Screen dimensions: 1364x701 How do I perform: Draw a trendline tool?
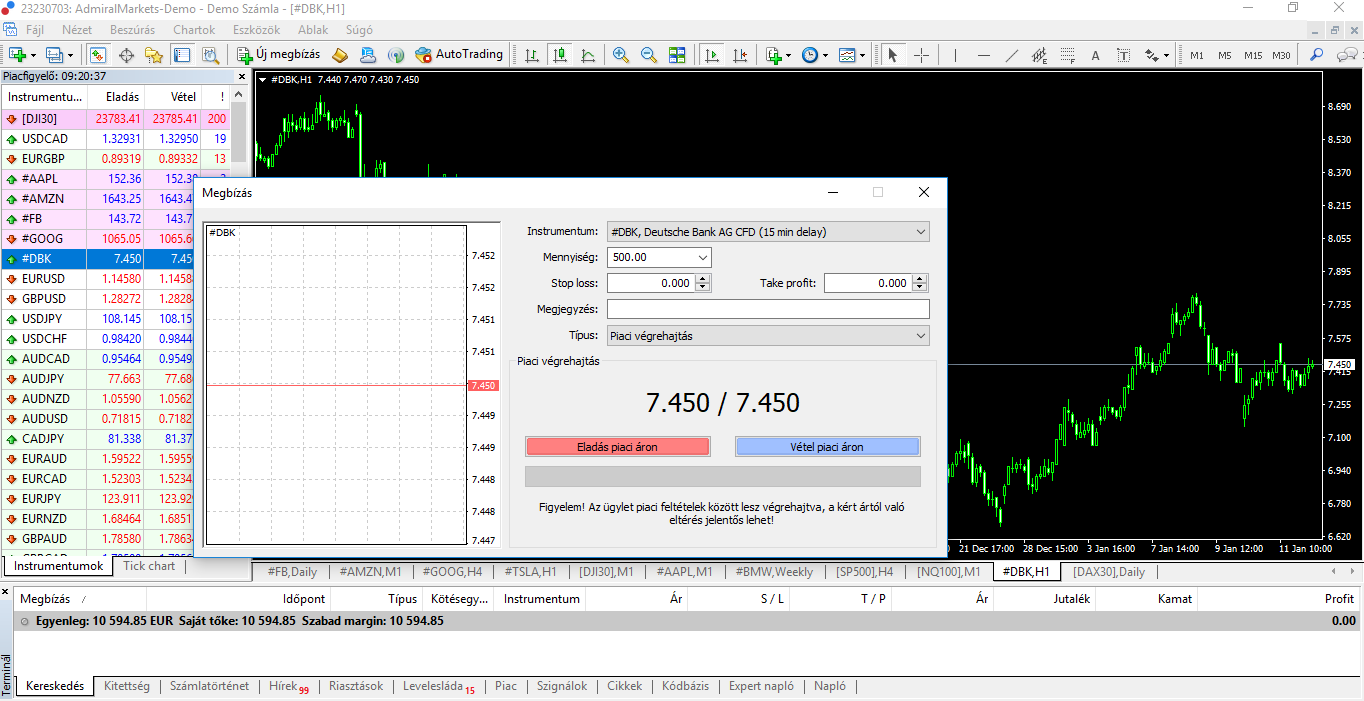(x=1012, y=55)
